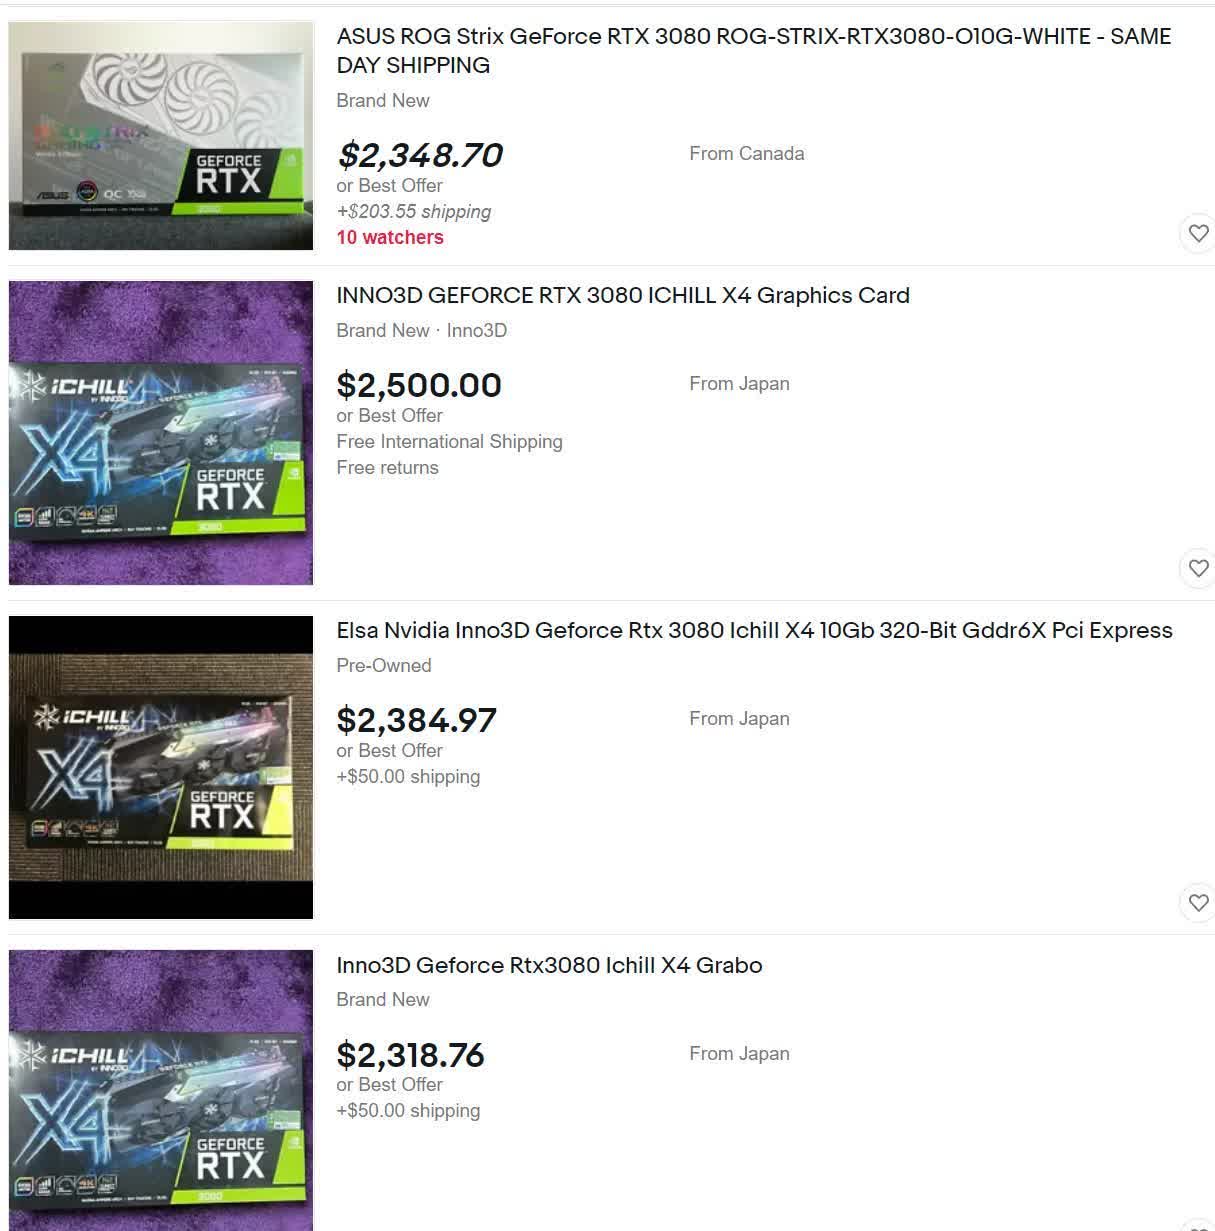Screen dimensions: 1215x1231
Task: Add ASUS ROG Strix listing to watchlist
Action: 1198,234
